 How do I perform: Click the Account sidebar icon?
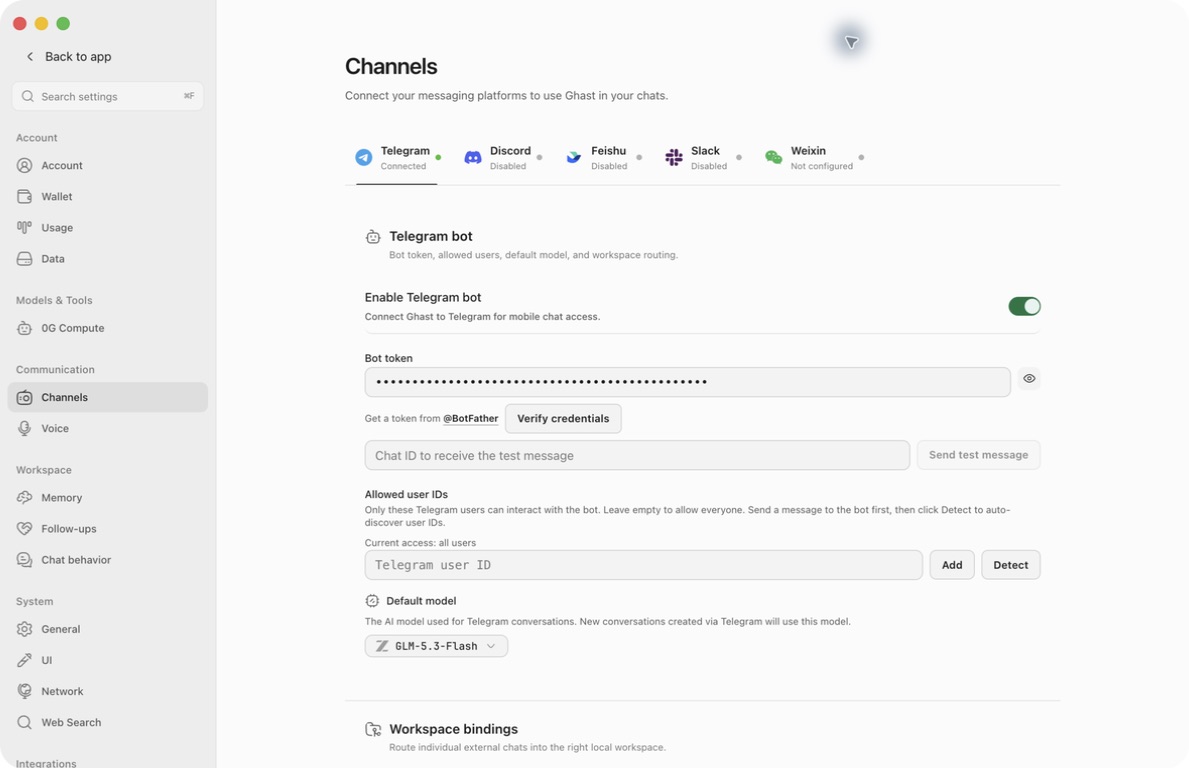point(24,165)
